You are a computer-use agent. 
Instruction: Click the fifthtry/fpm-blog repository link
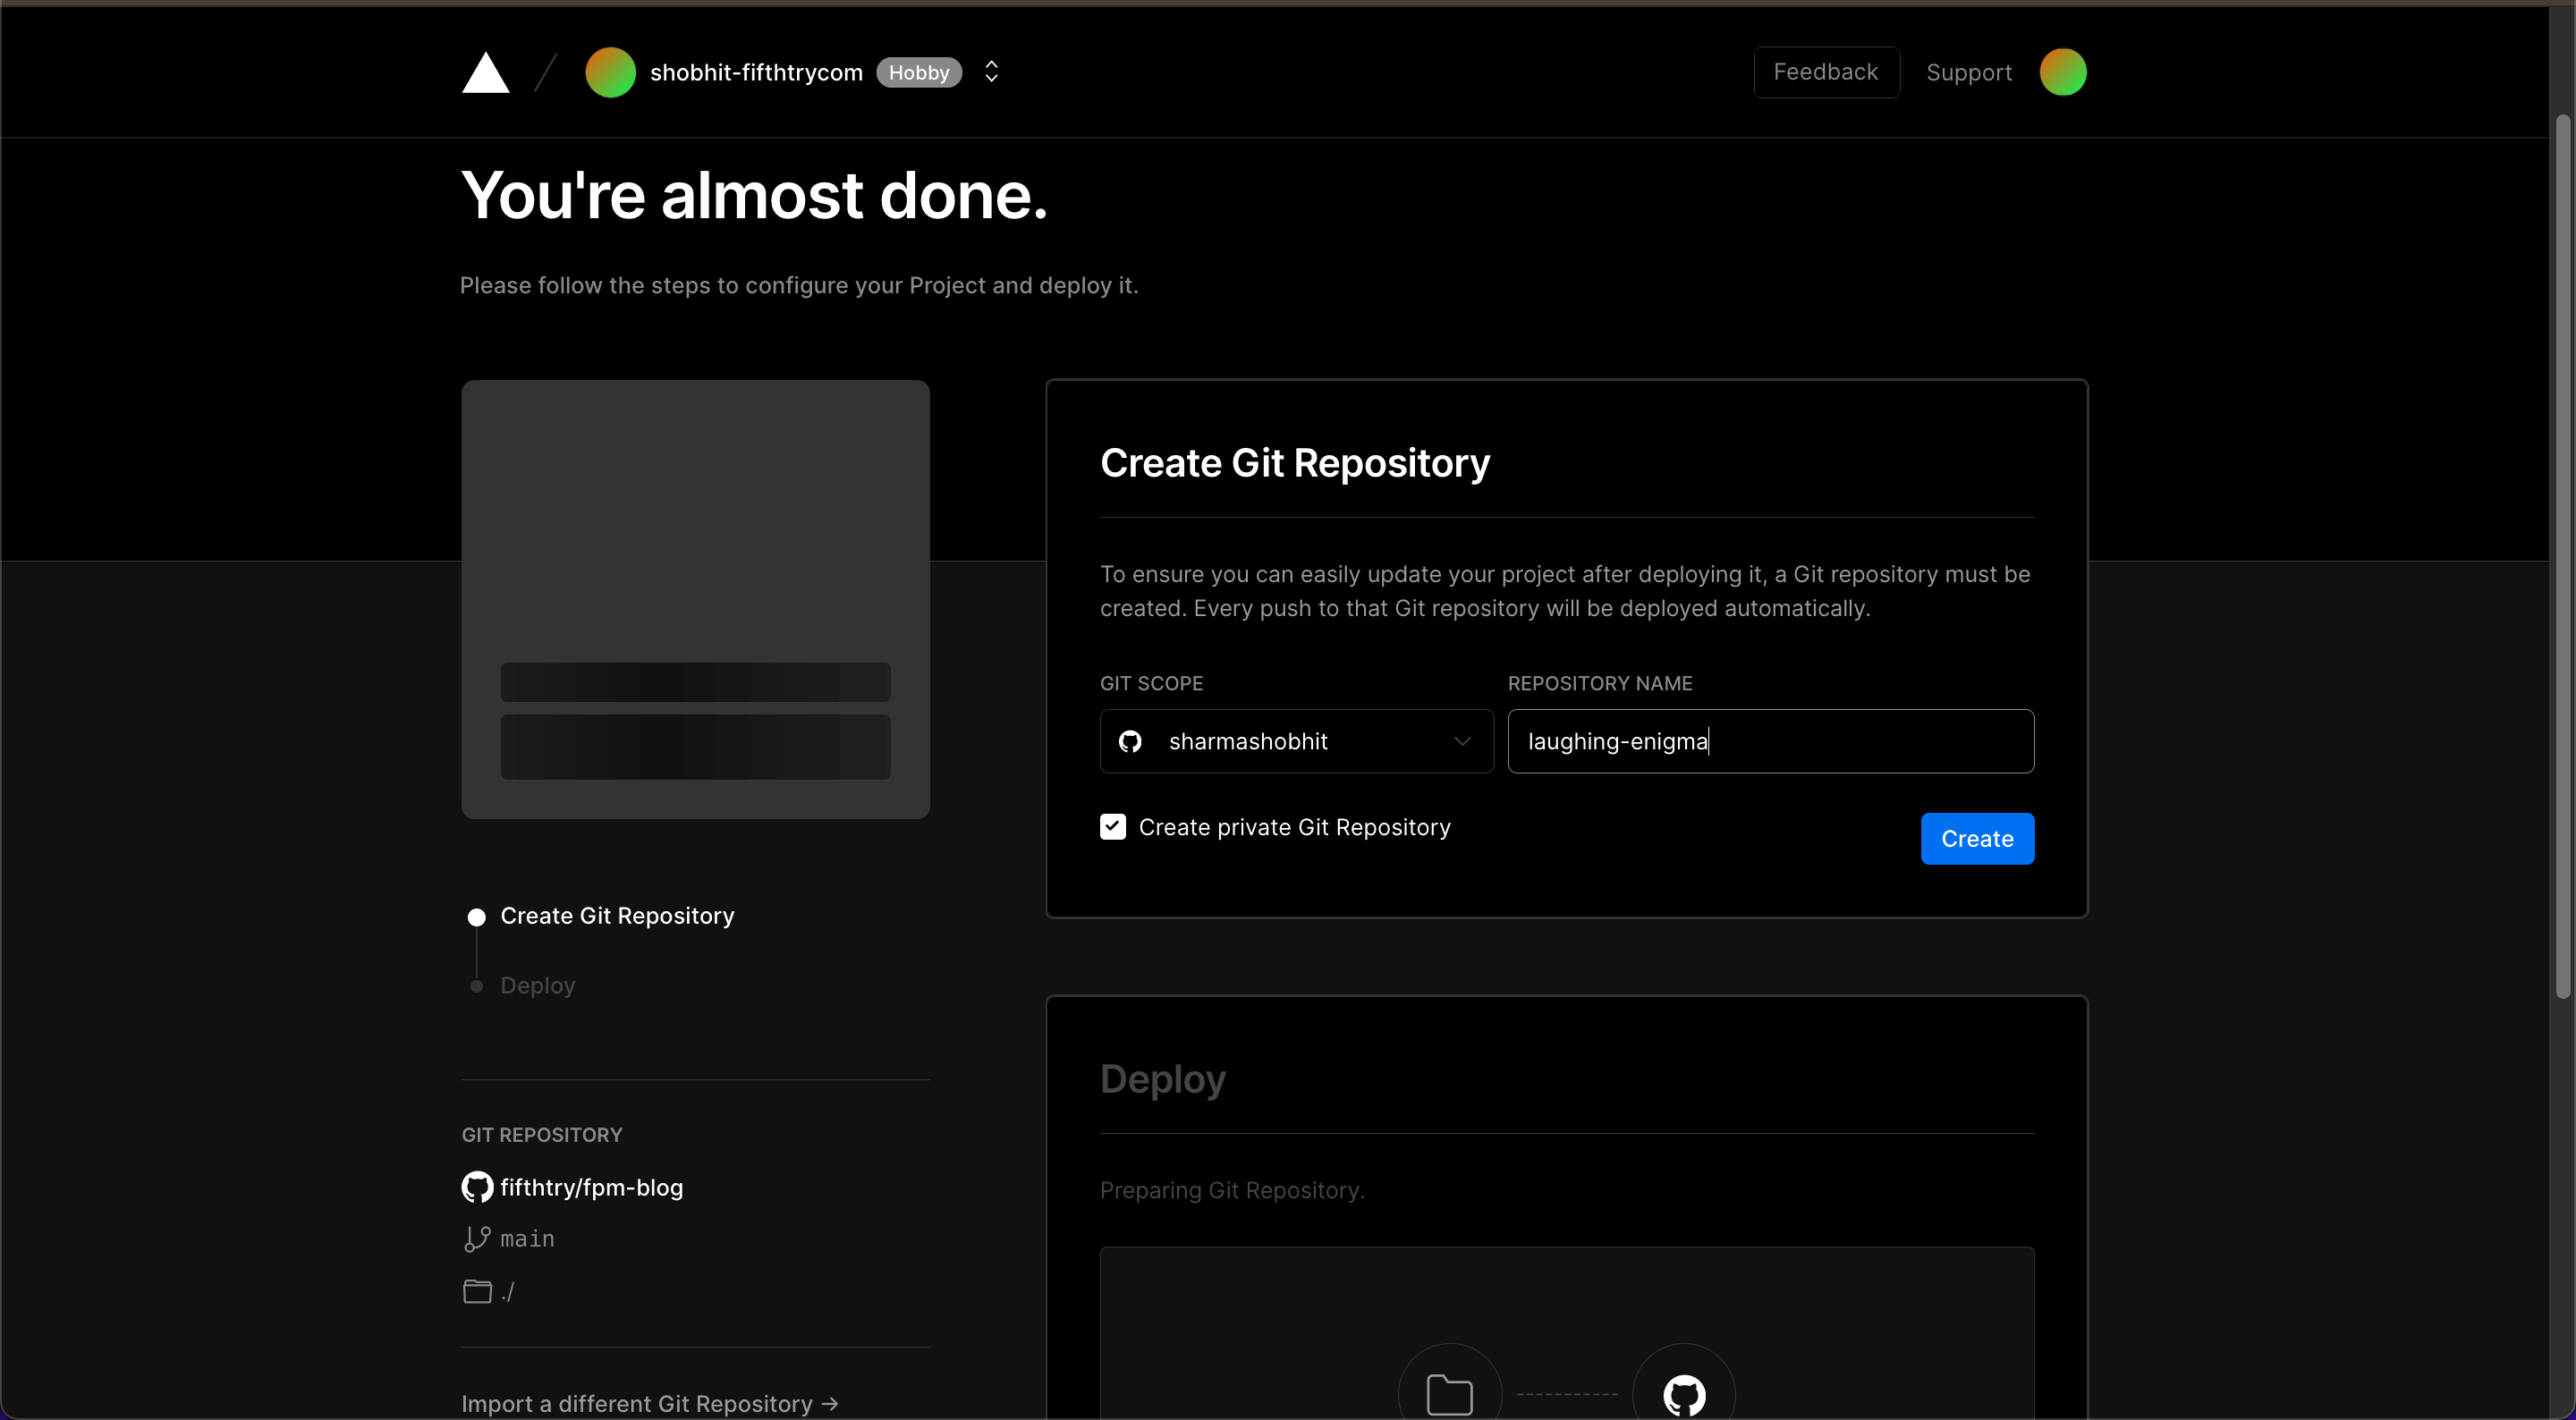(x=591, y=1187)
